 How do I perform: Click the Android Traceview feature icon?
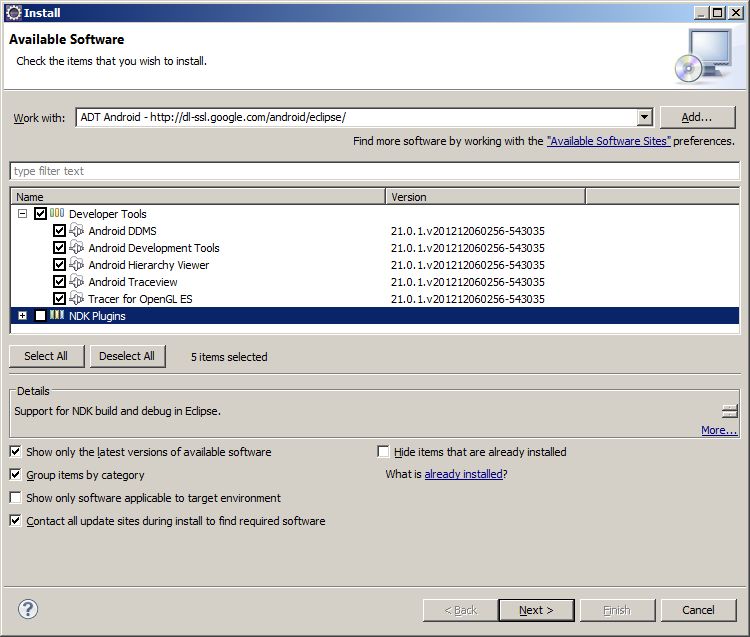pos(77,281)
